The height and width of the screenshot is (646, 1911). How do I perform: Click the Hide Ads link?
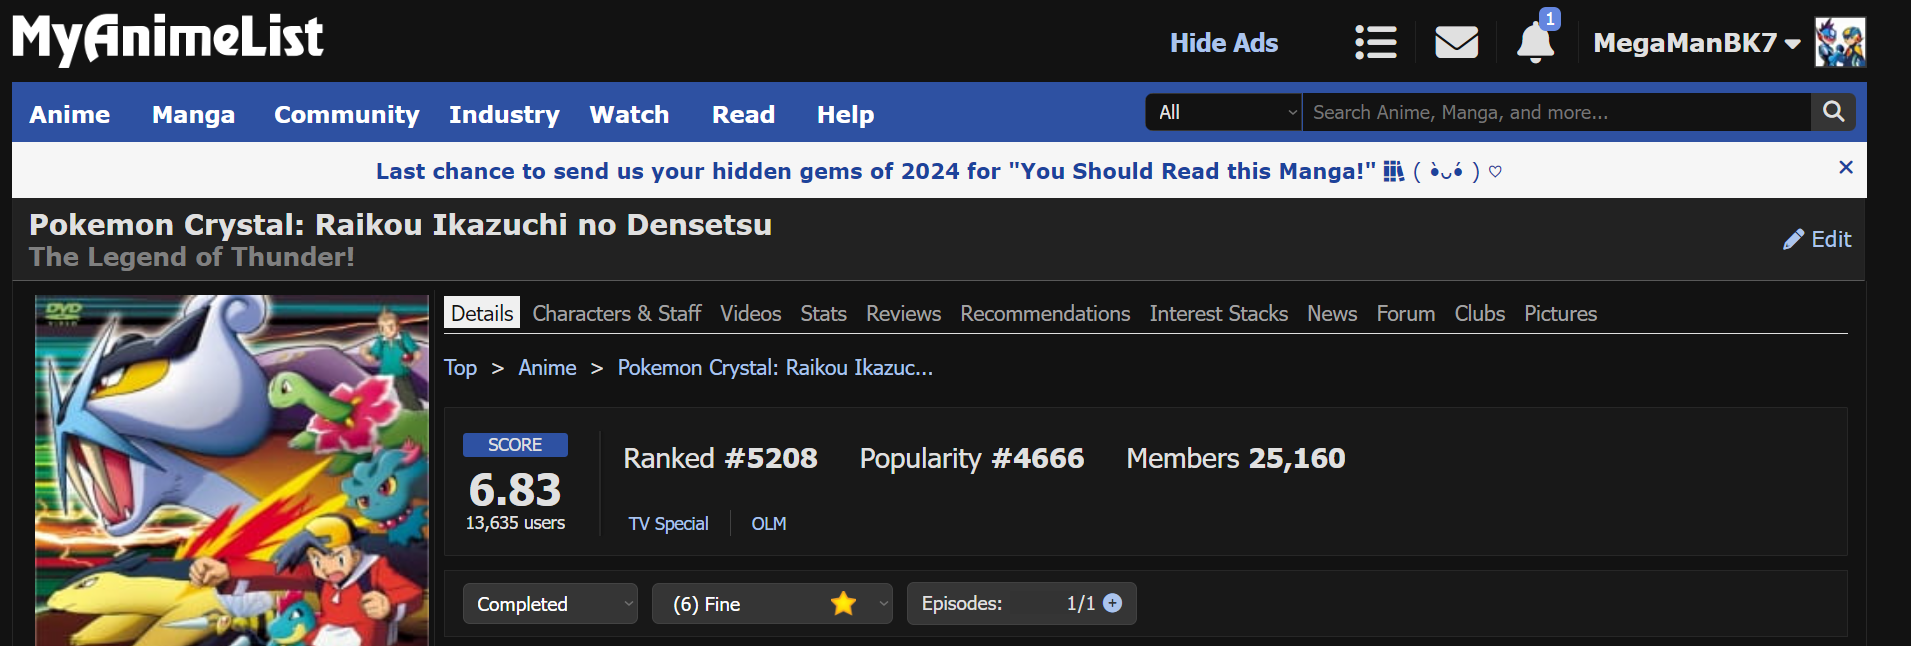pos(1224,43)
